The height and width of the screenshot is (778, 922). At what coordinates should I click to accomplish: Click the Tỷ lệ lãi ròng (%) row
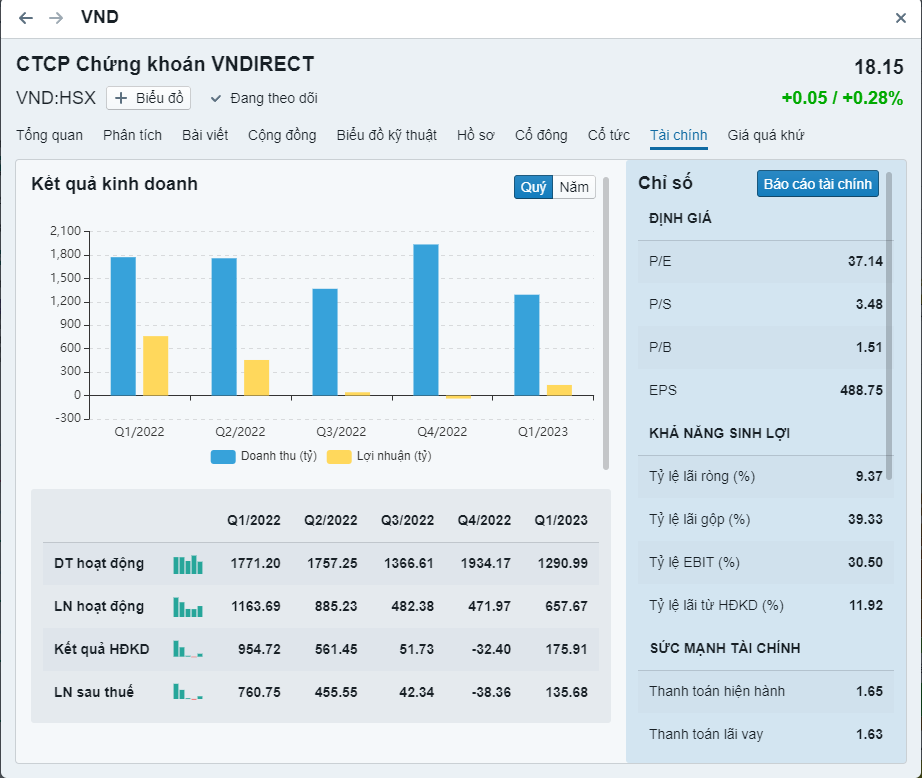766,476
